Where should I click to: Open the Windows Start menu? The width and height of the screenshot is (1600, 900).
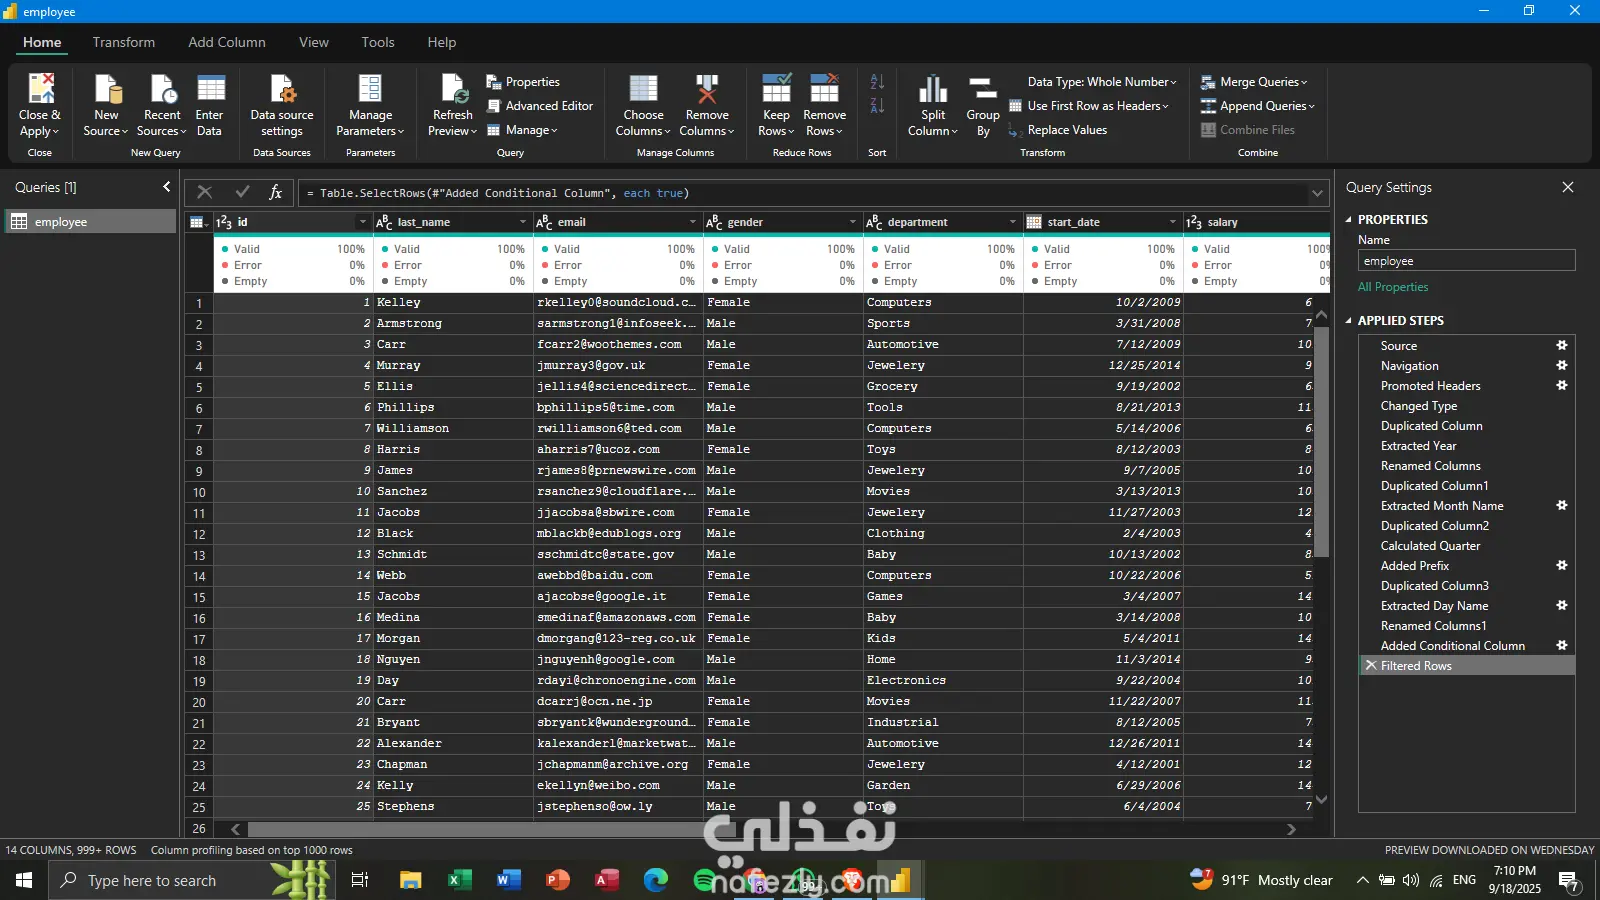tap(24, 880)
